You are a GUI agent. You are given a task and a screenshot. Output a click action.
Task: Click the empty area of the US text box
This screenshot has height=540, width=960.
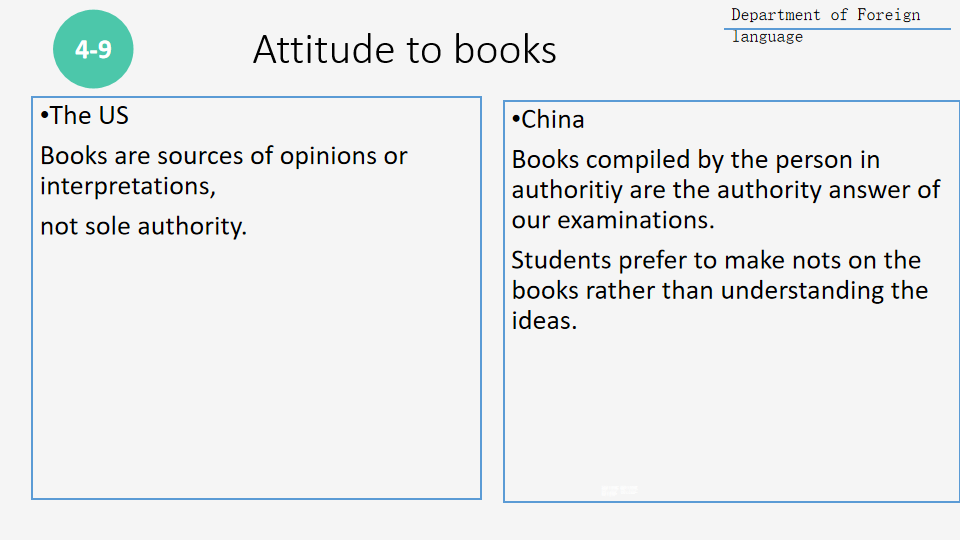click(256, 380)
